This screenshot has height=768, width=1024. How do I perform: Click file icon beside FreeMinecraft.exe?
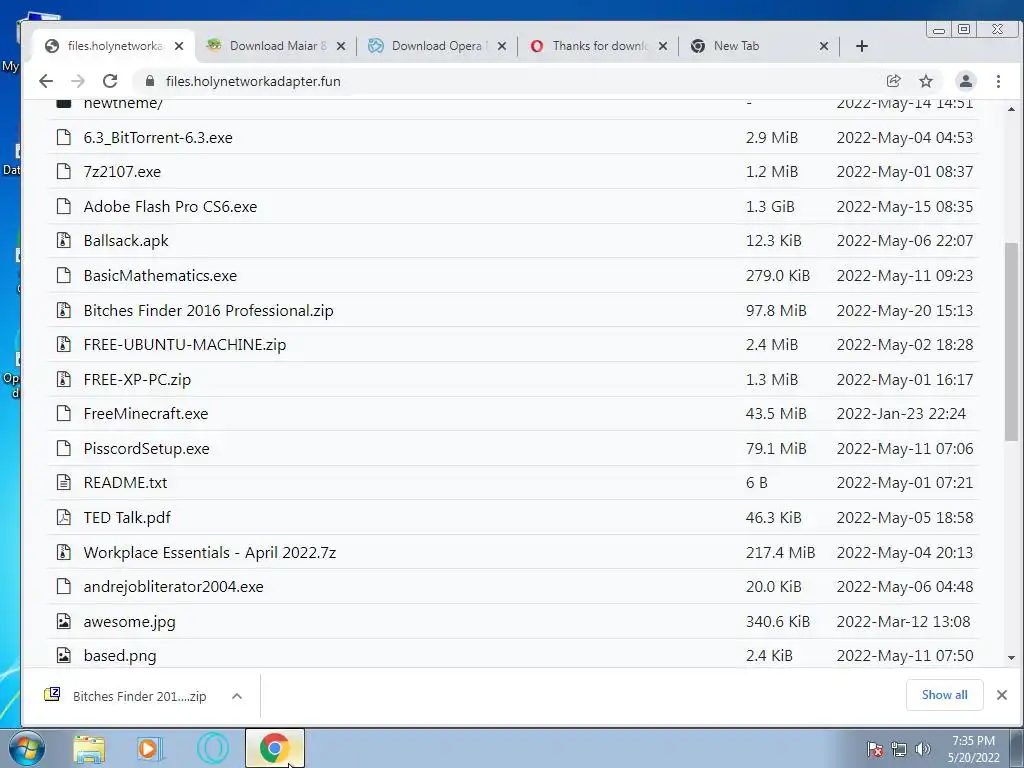coord(63,413)
